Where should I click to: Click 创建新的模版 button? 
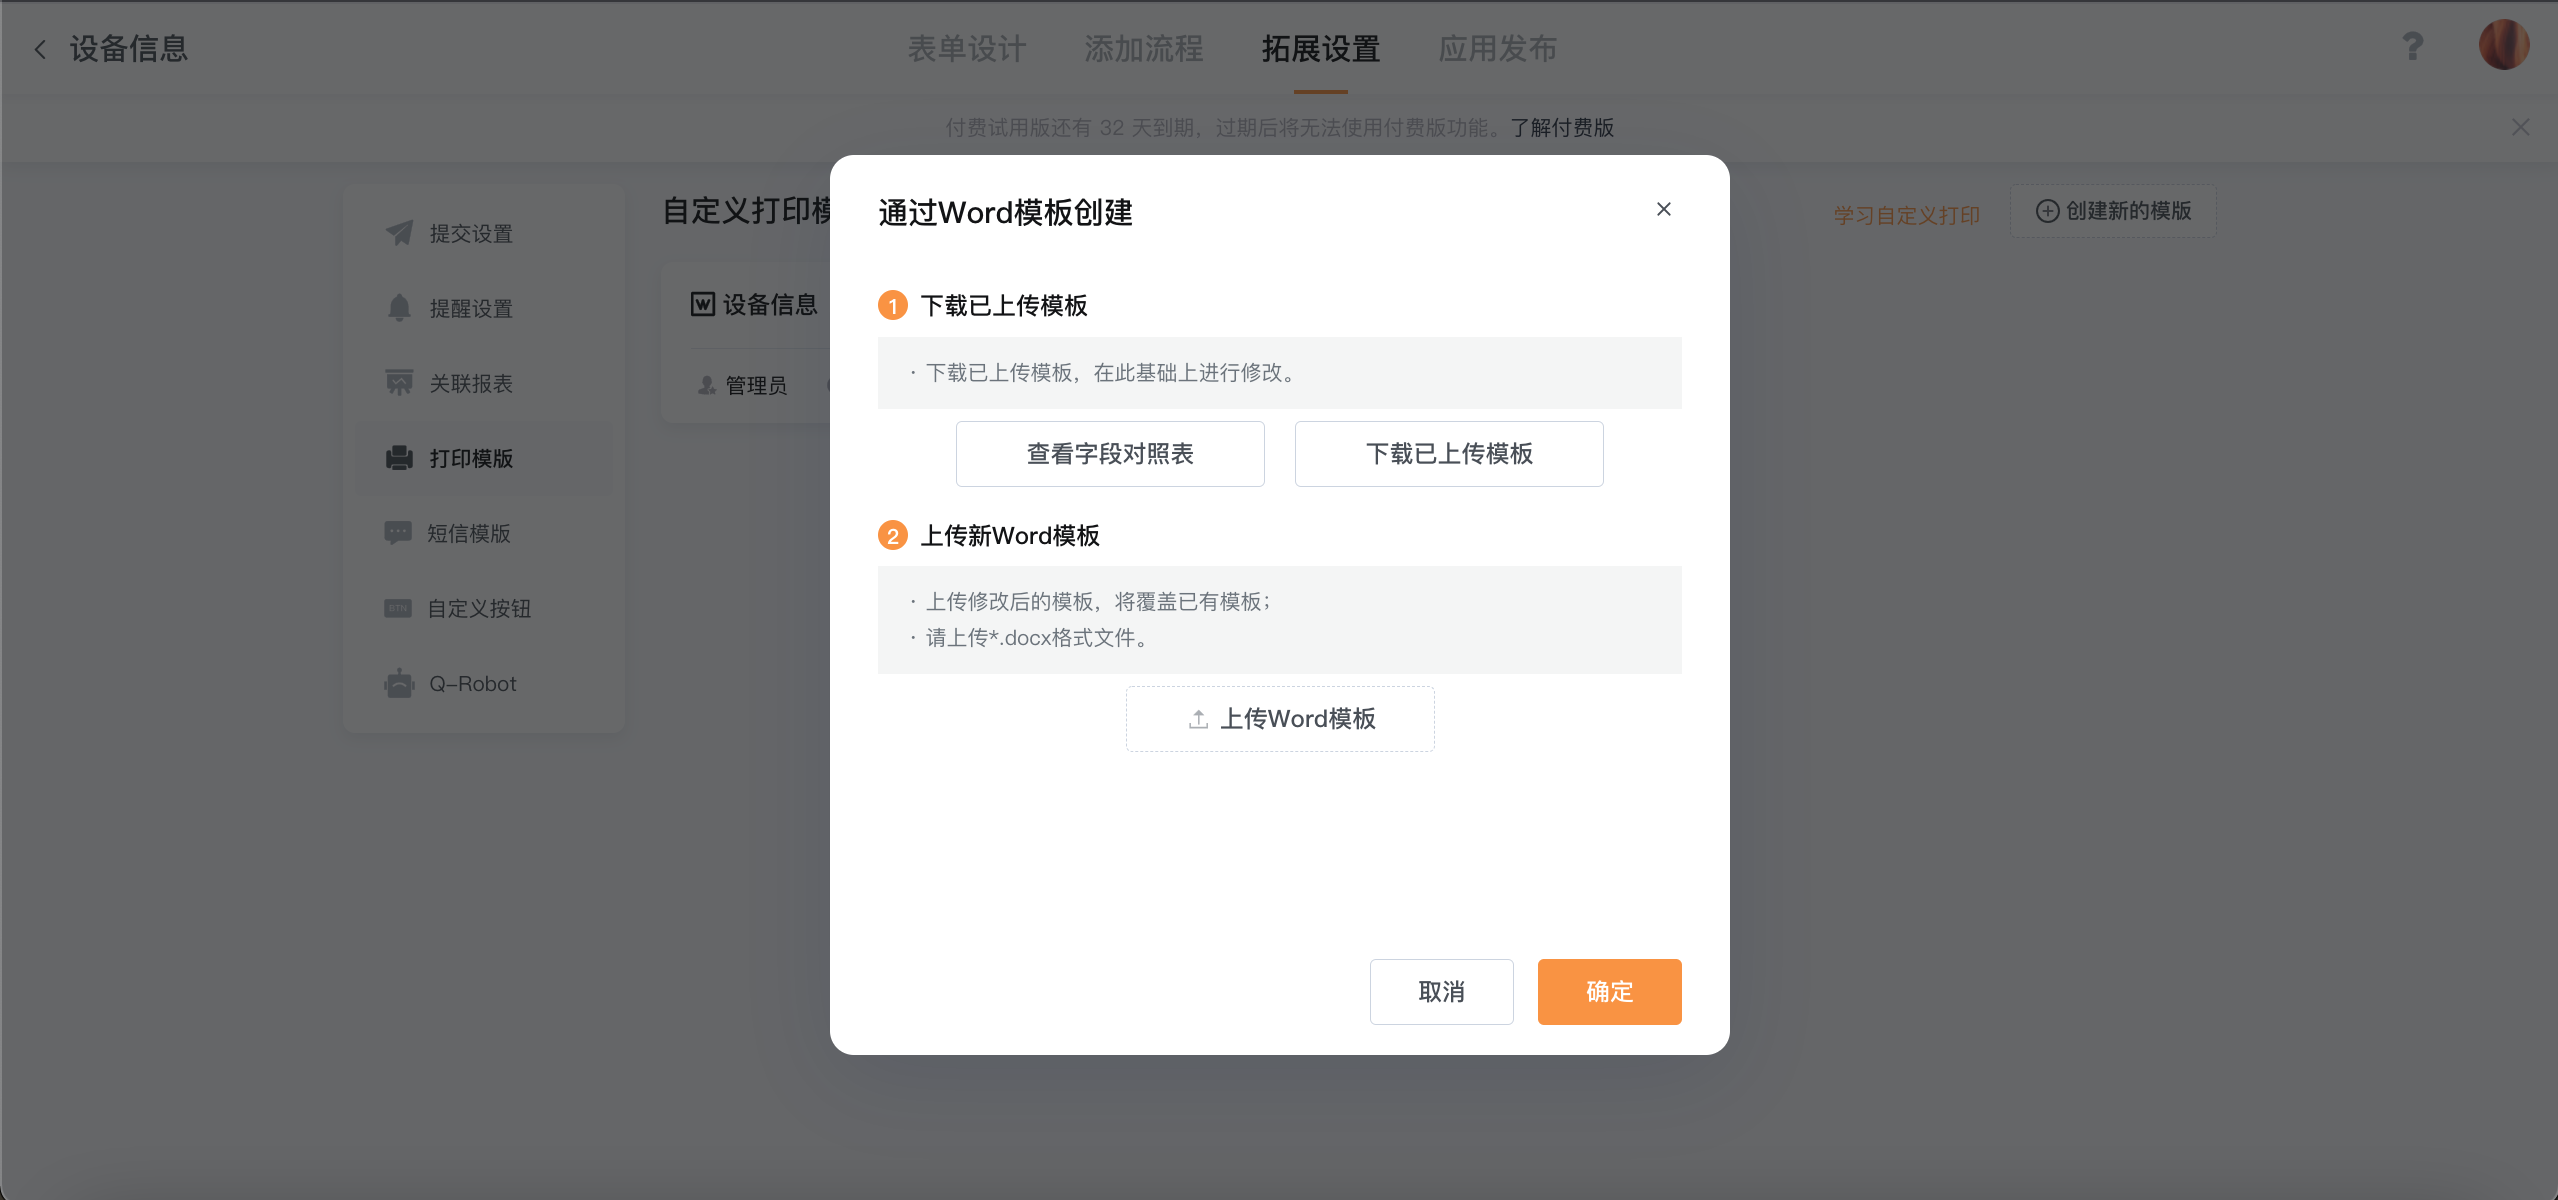tap(2113, 211)
